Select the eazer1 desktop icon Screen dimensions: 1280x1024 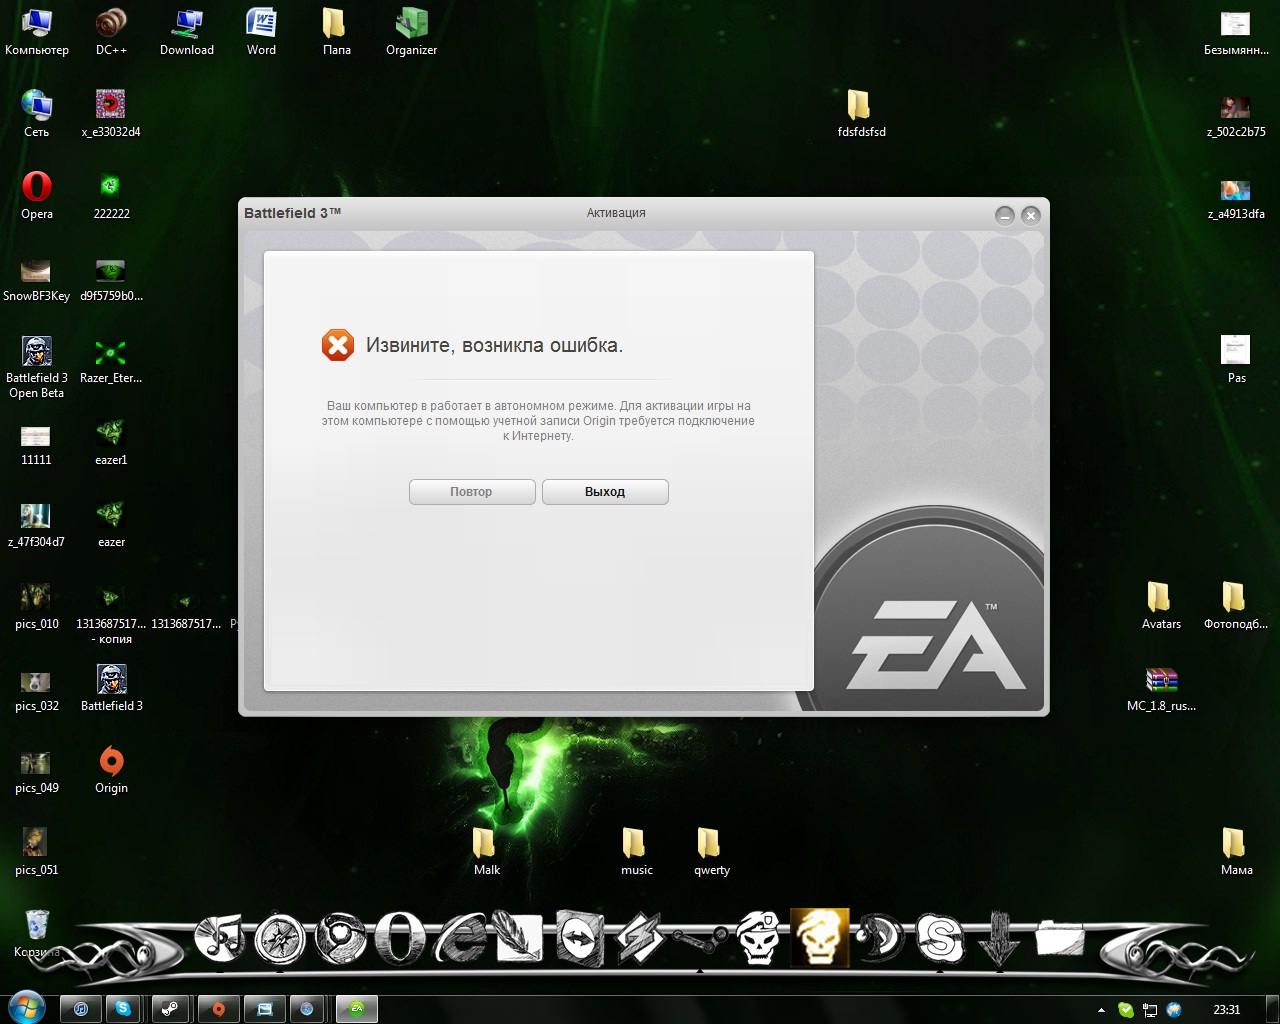pyautogui.click(x=111, y=442)
